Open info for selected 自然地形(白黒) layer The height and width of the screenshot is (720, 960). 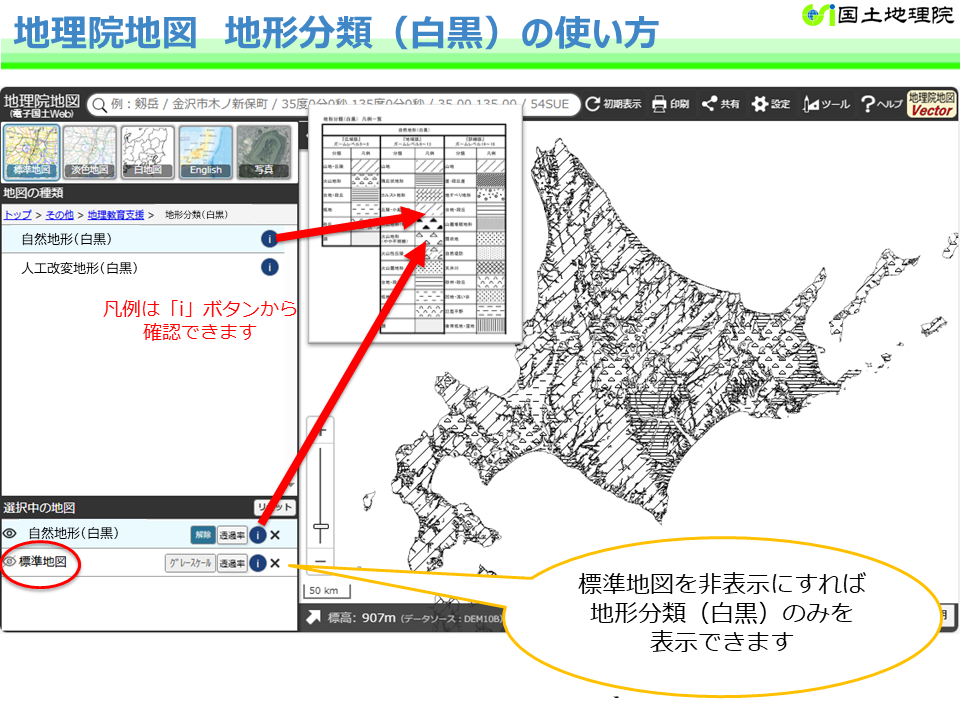click(x=258, y=534)
